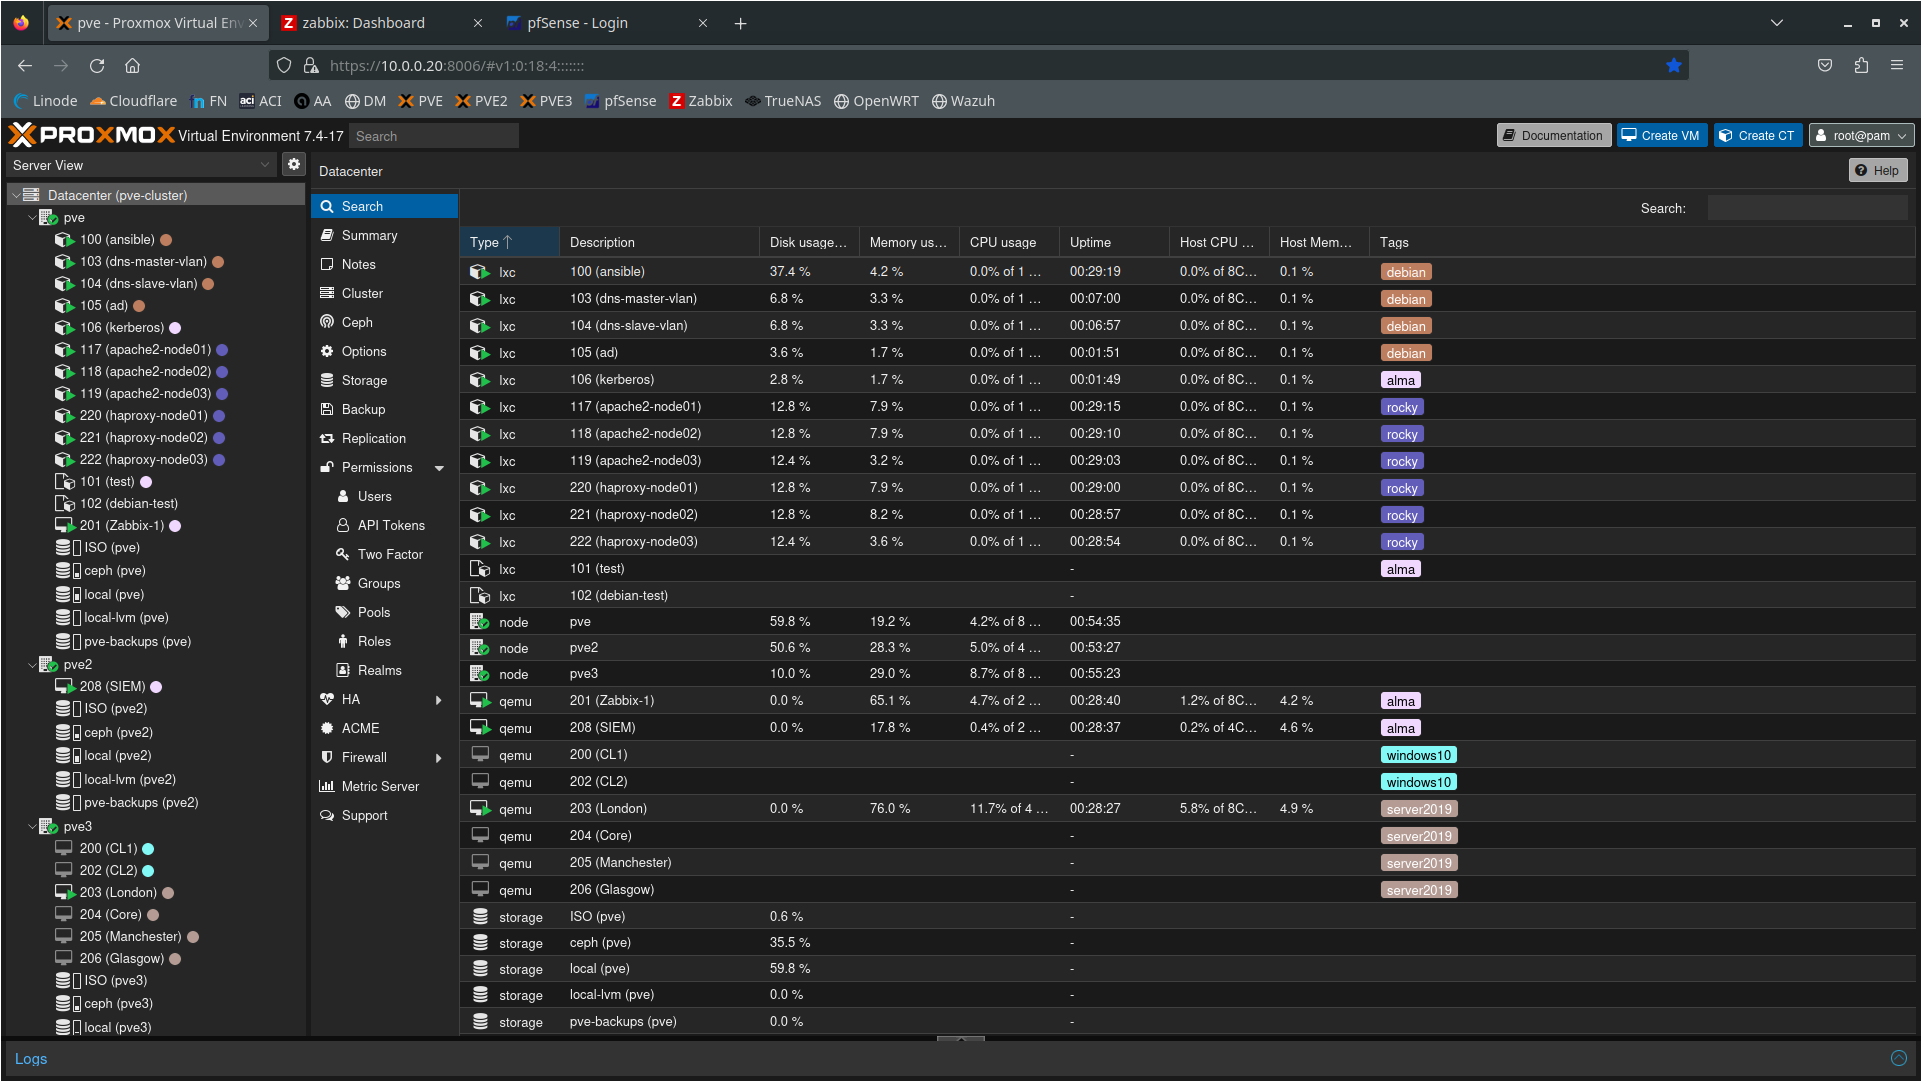The width and height of the screenshot is (1922, 1082).
Task: Expand the HA submenu arrow
Action: [439, 700]
